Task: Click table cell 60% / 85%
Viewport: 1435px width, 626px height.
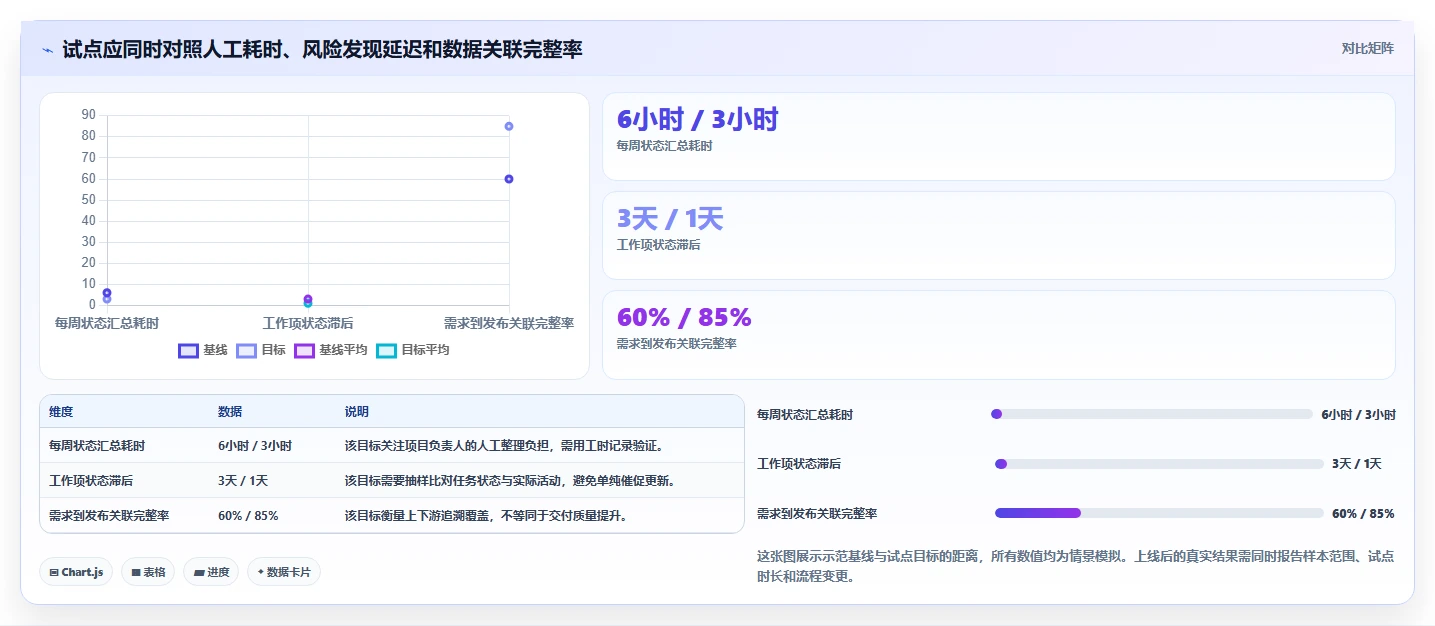Action: (248, 516)
